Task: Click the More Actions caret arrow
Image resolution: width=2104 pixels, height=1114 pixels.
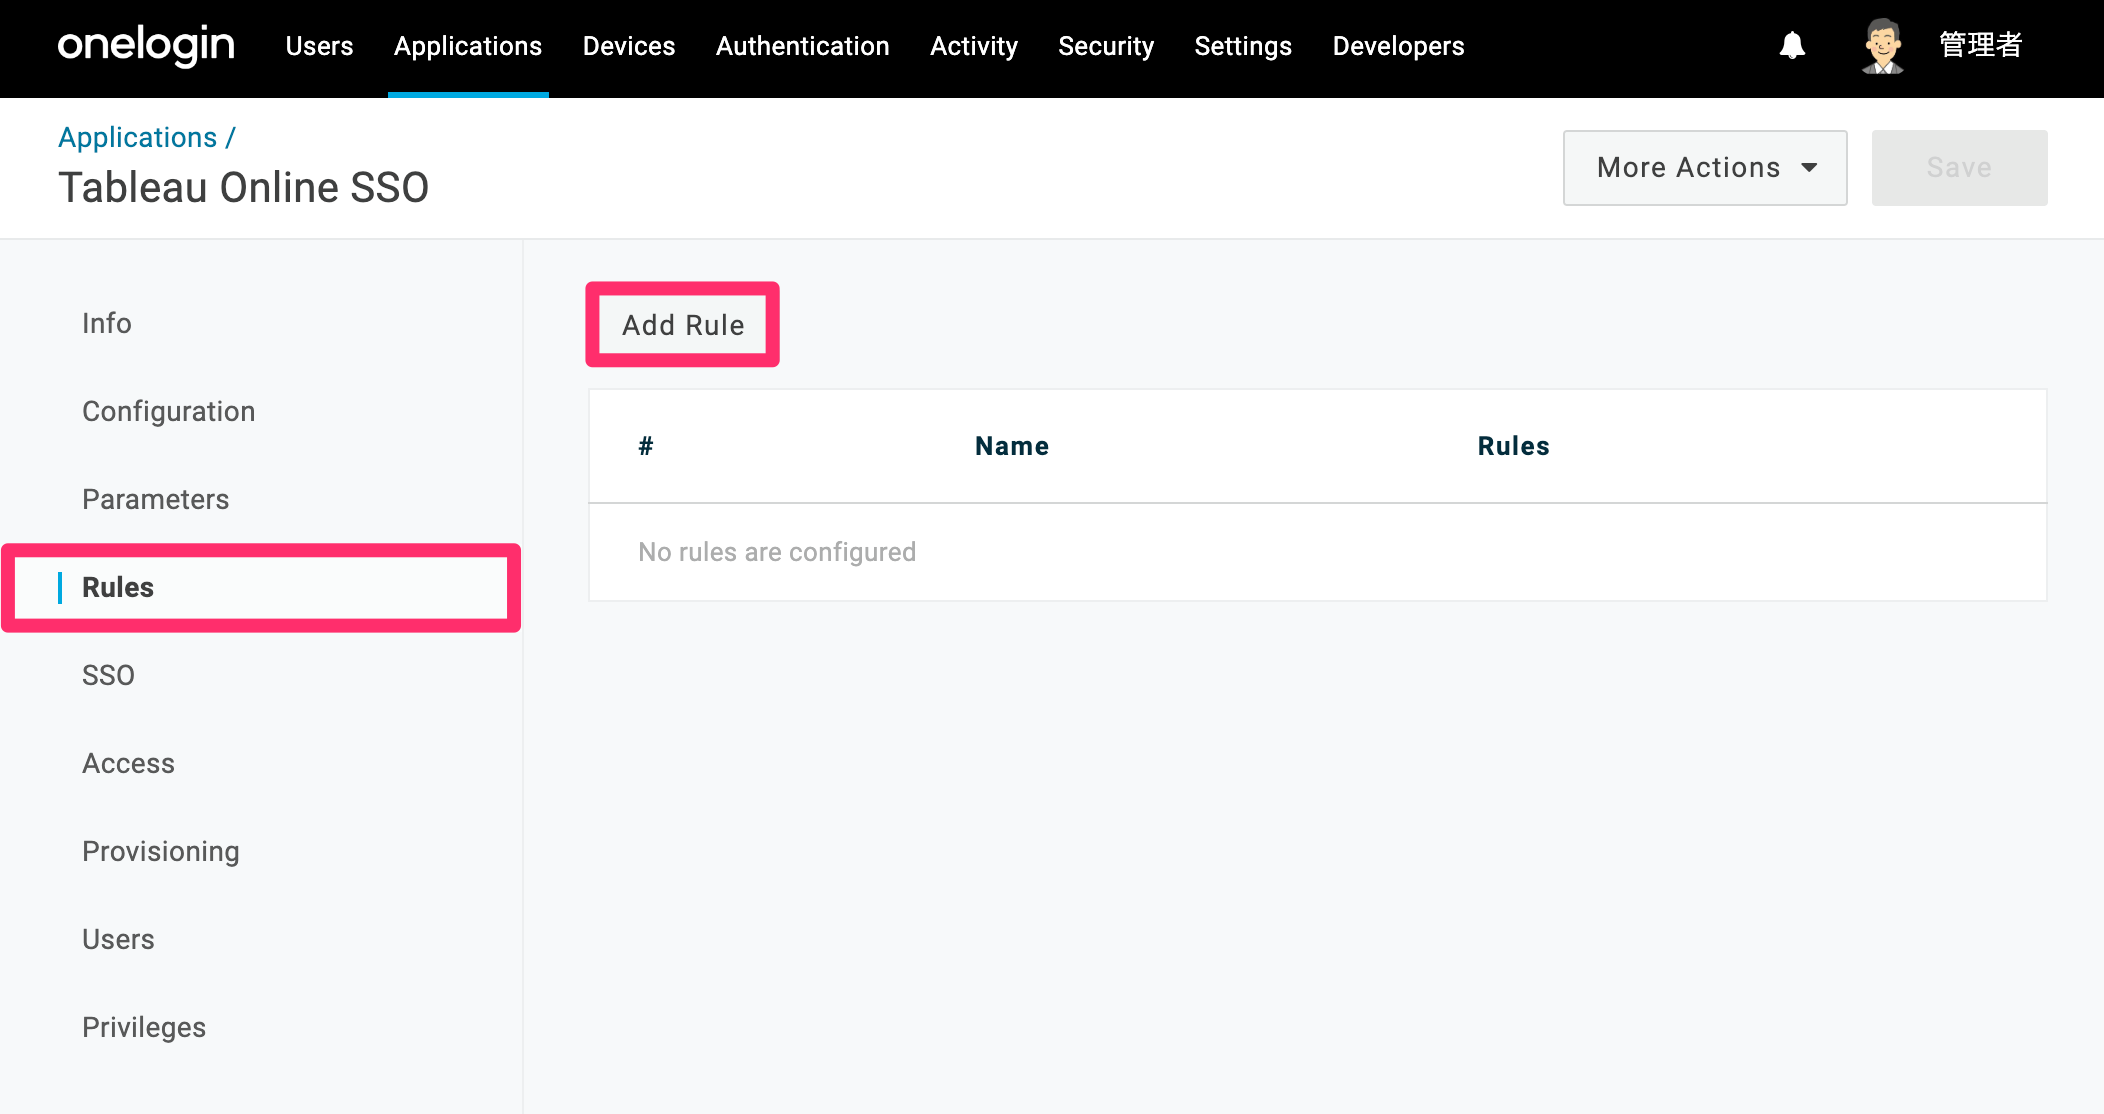Action: coord(1809,168)
